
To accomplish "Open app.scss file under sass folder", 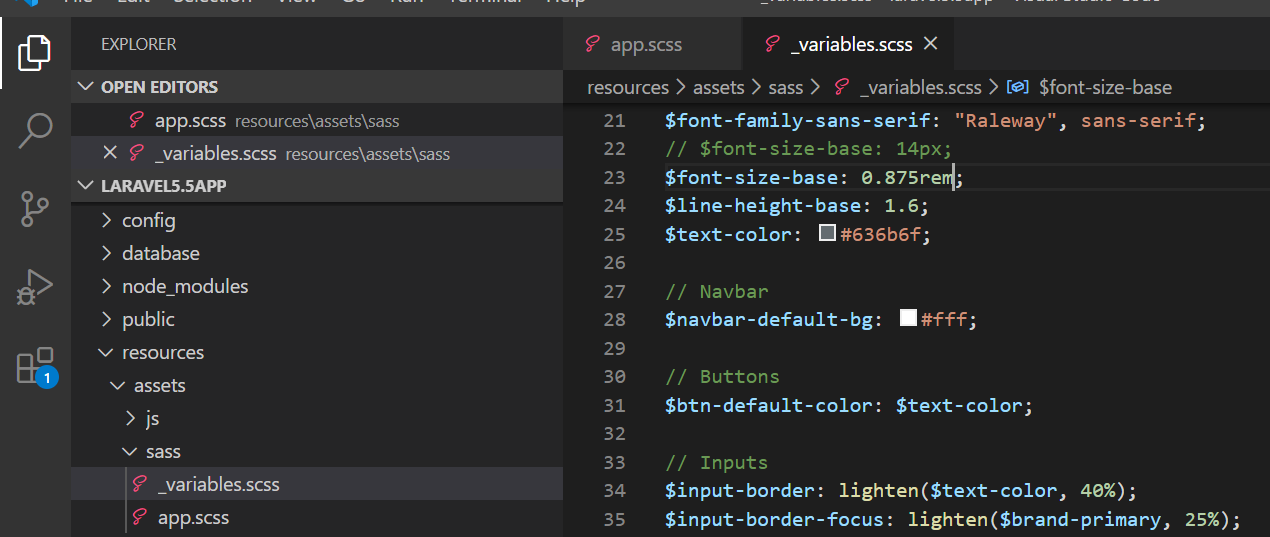I will tap(193, 517).
